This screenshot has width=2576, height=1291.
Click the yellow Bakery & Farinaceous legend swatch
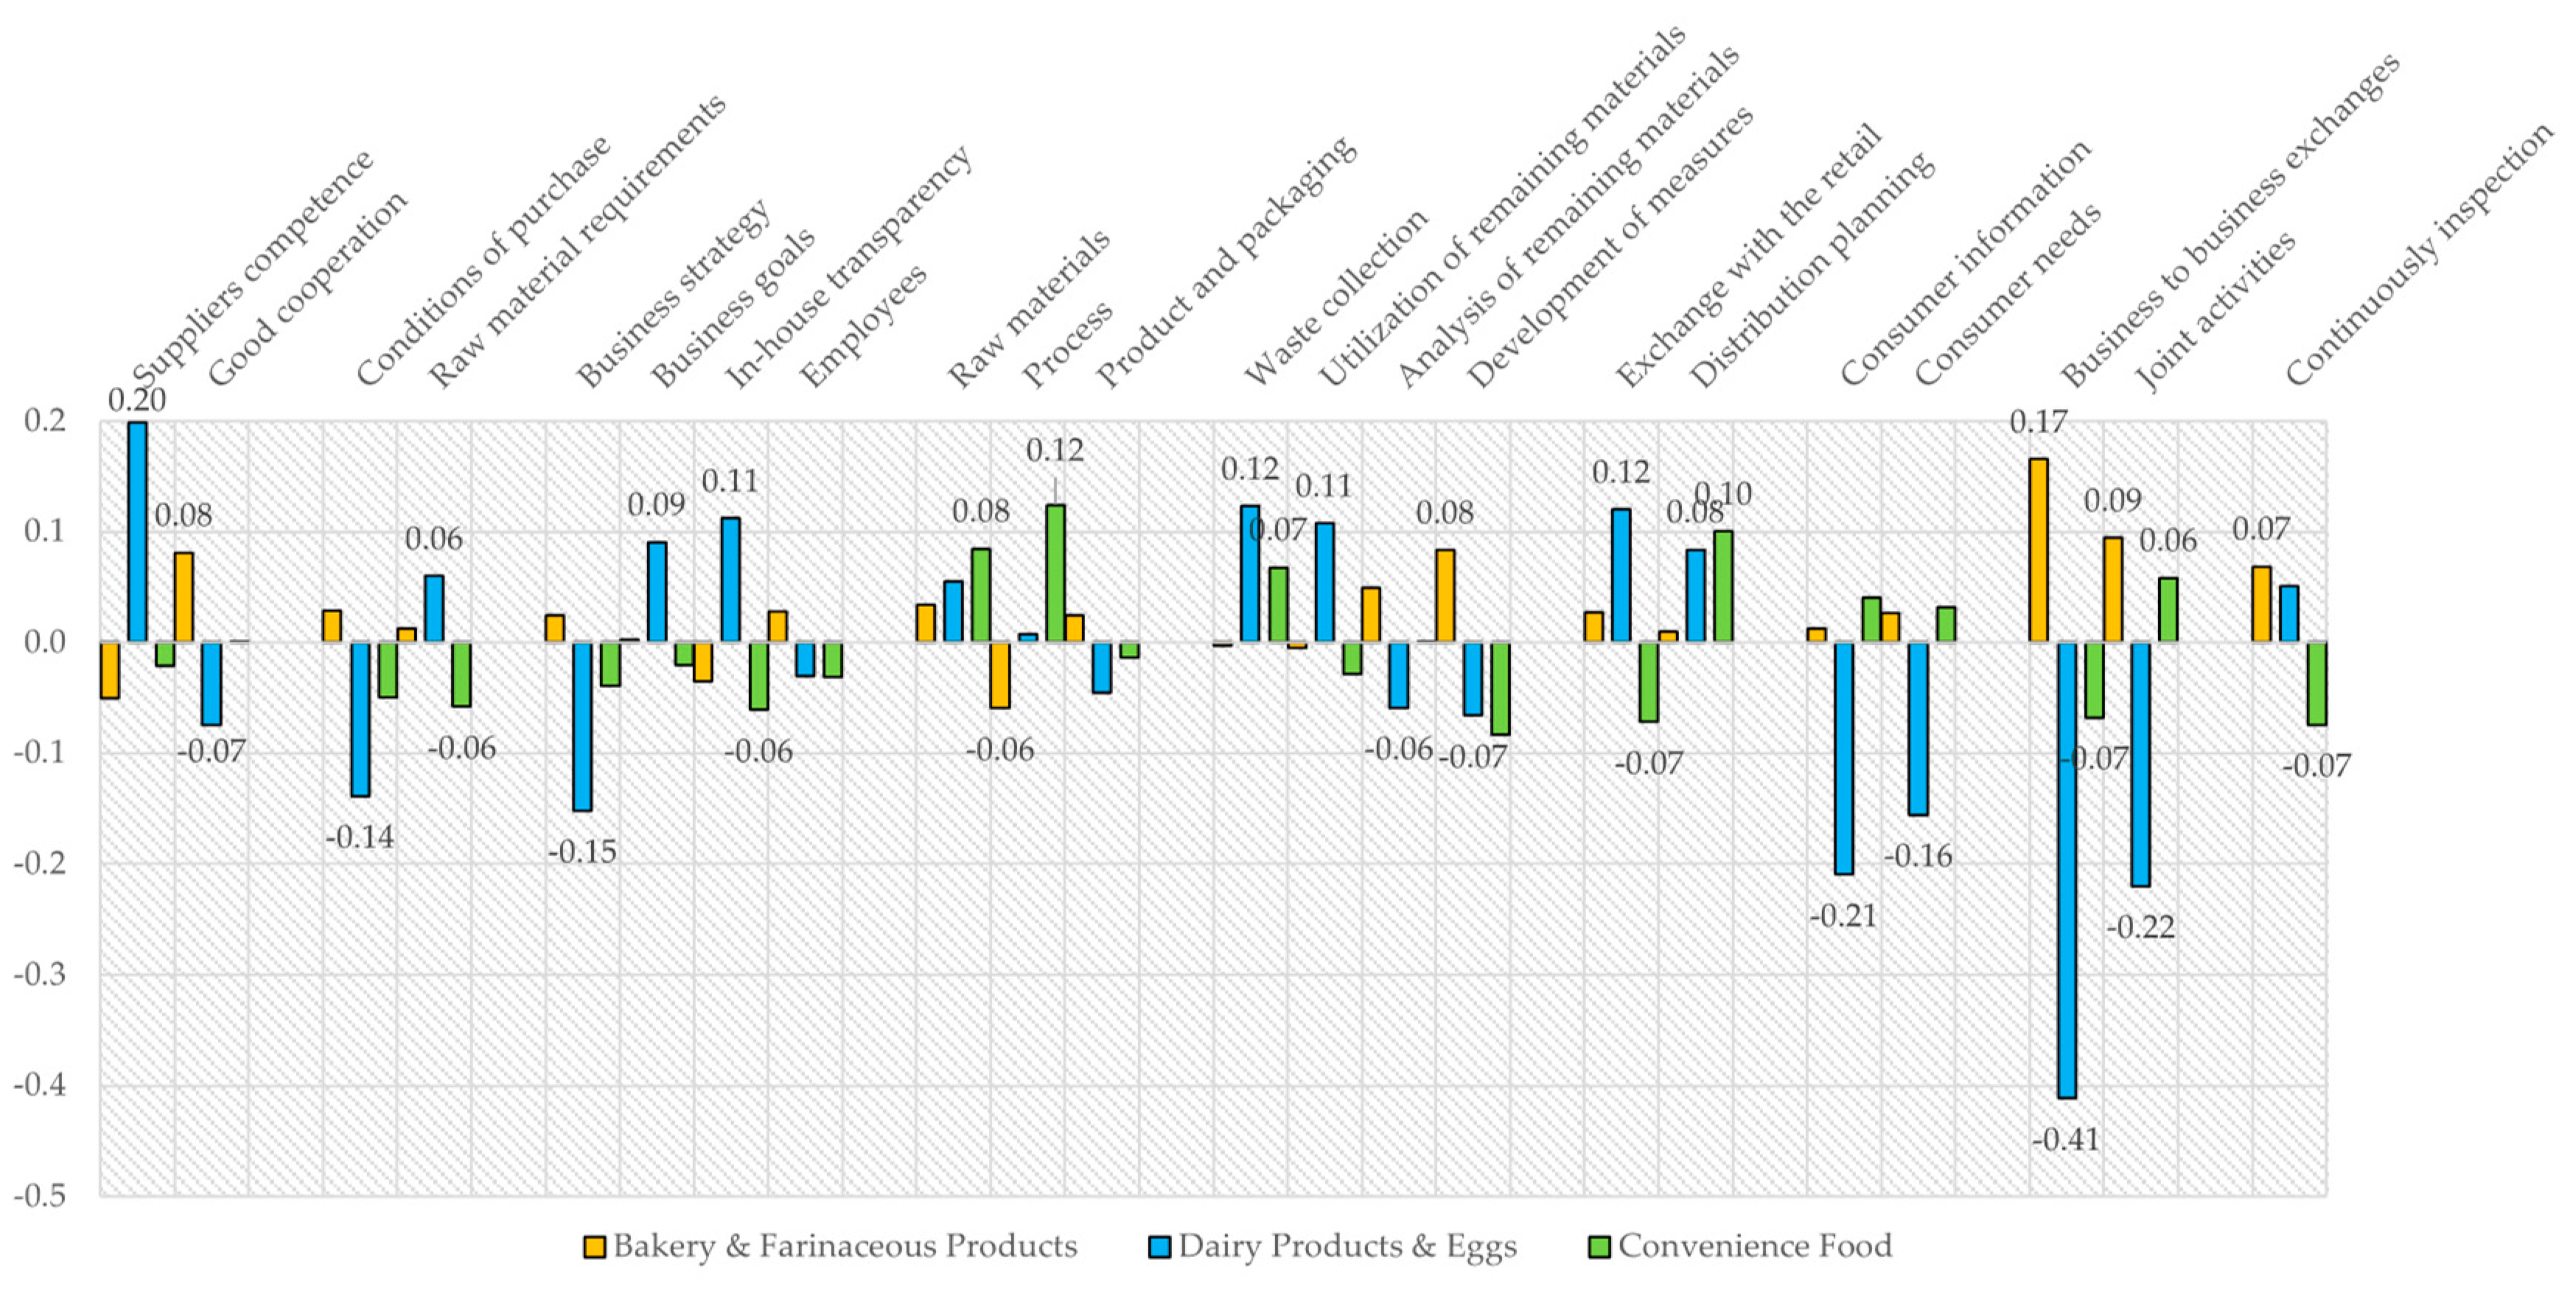point(594,1247)
